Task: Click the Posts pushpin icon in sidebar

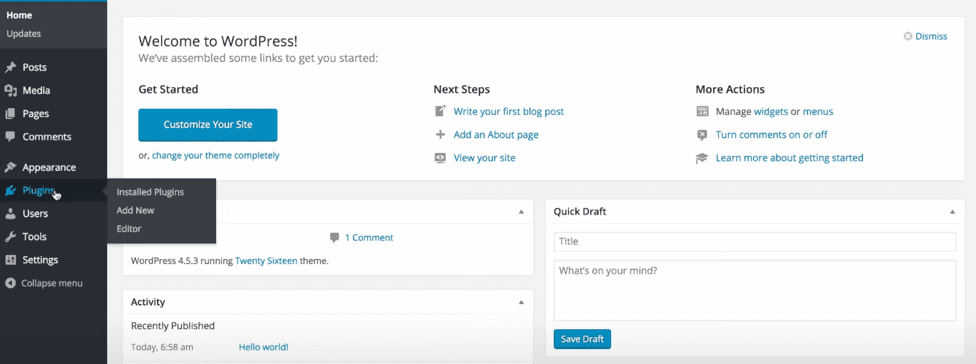Action: tap(10, 67)
